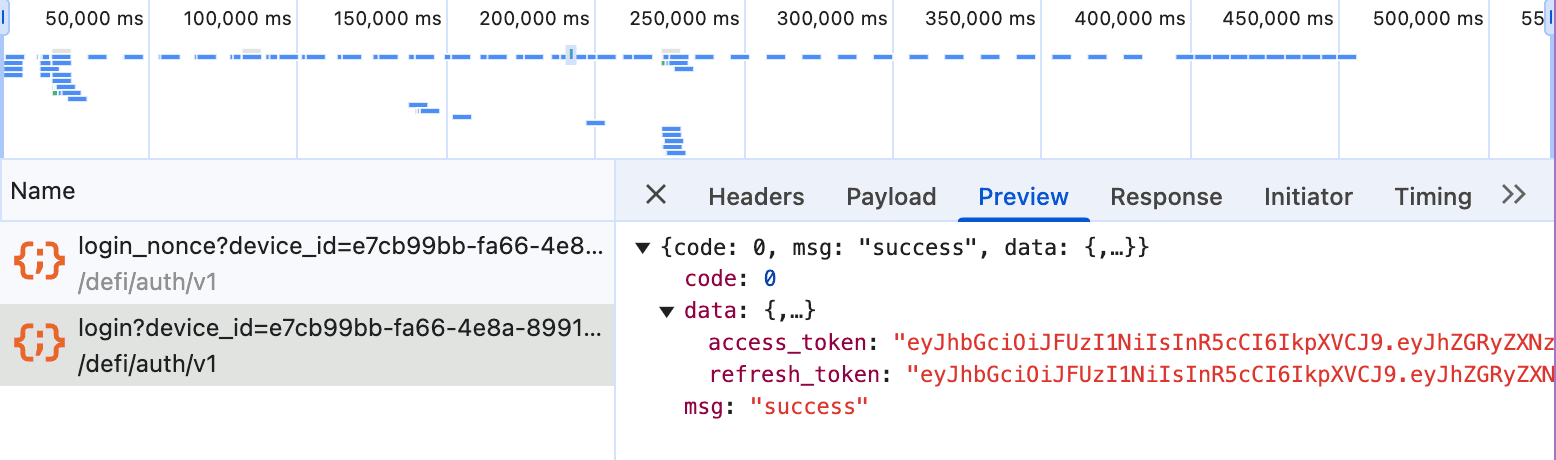
Task: Click the refresh_token value string
Action: pyautogui.click(x=1231, y=375)
